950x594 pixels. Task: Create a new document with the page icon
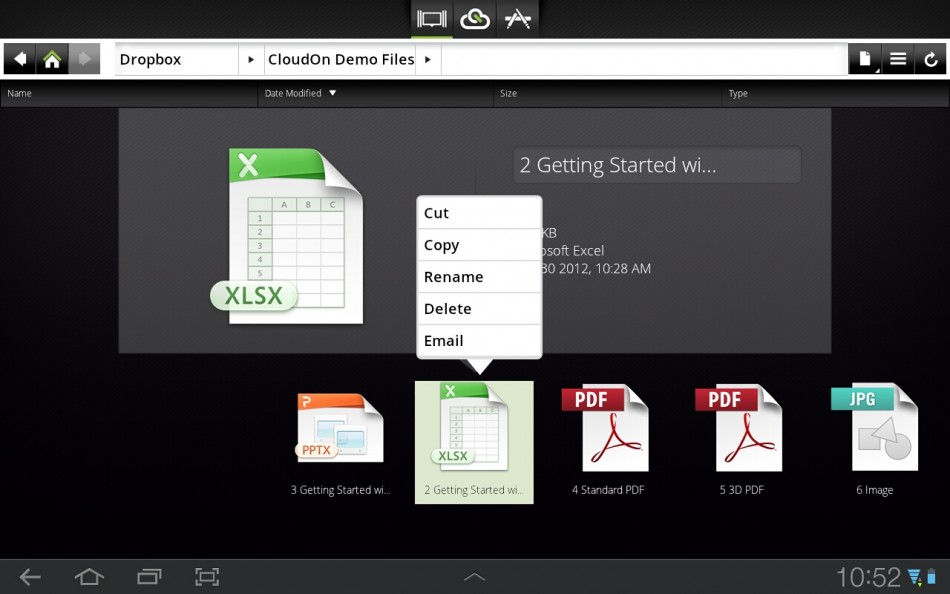[864, 58]
